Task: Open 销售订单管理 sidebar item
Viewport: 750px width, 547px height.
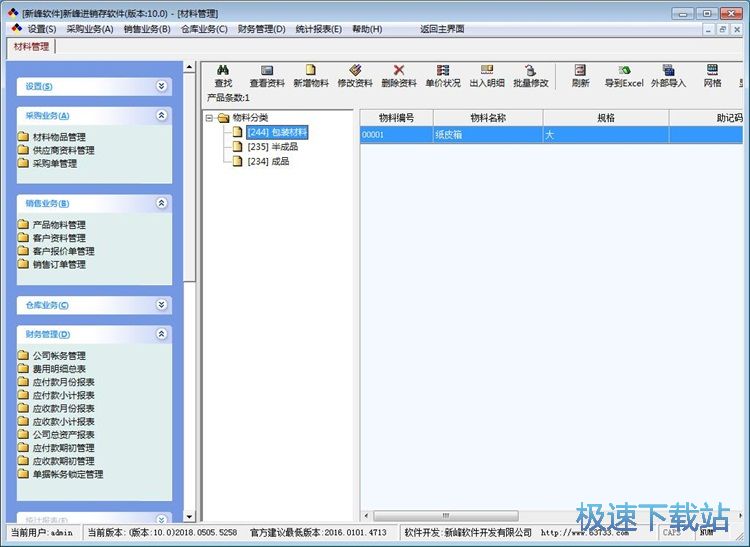Action: click(x=52, y=264)
